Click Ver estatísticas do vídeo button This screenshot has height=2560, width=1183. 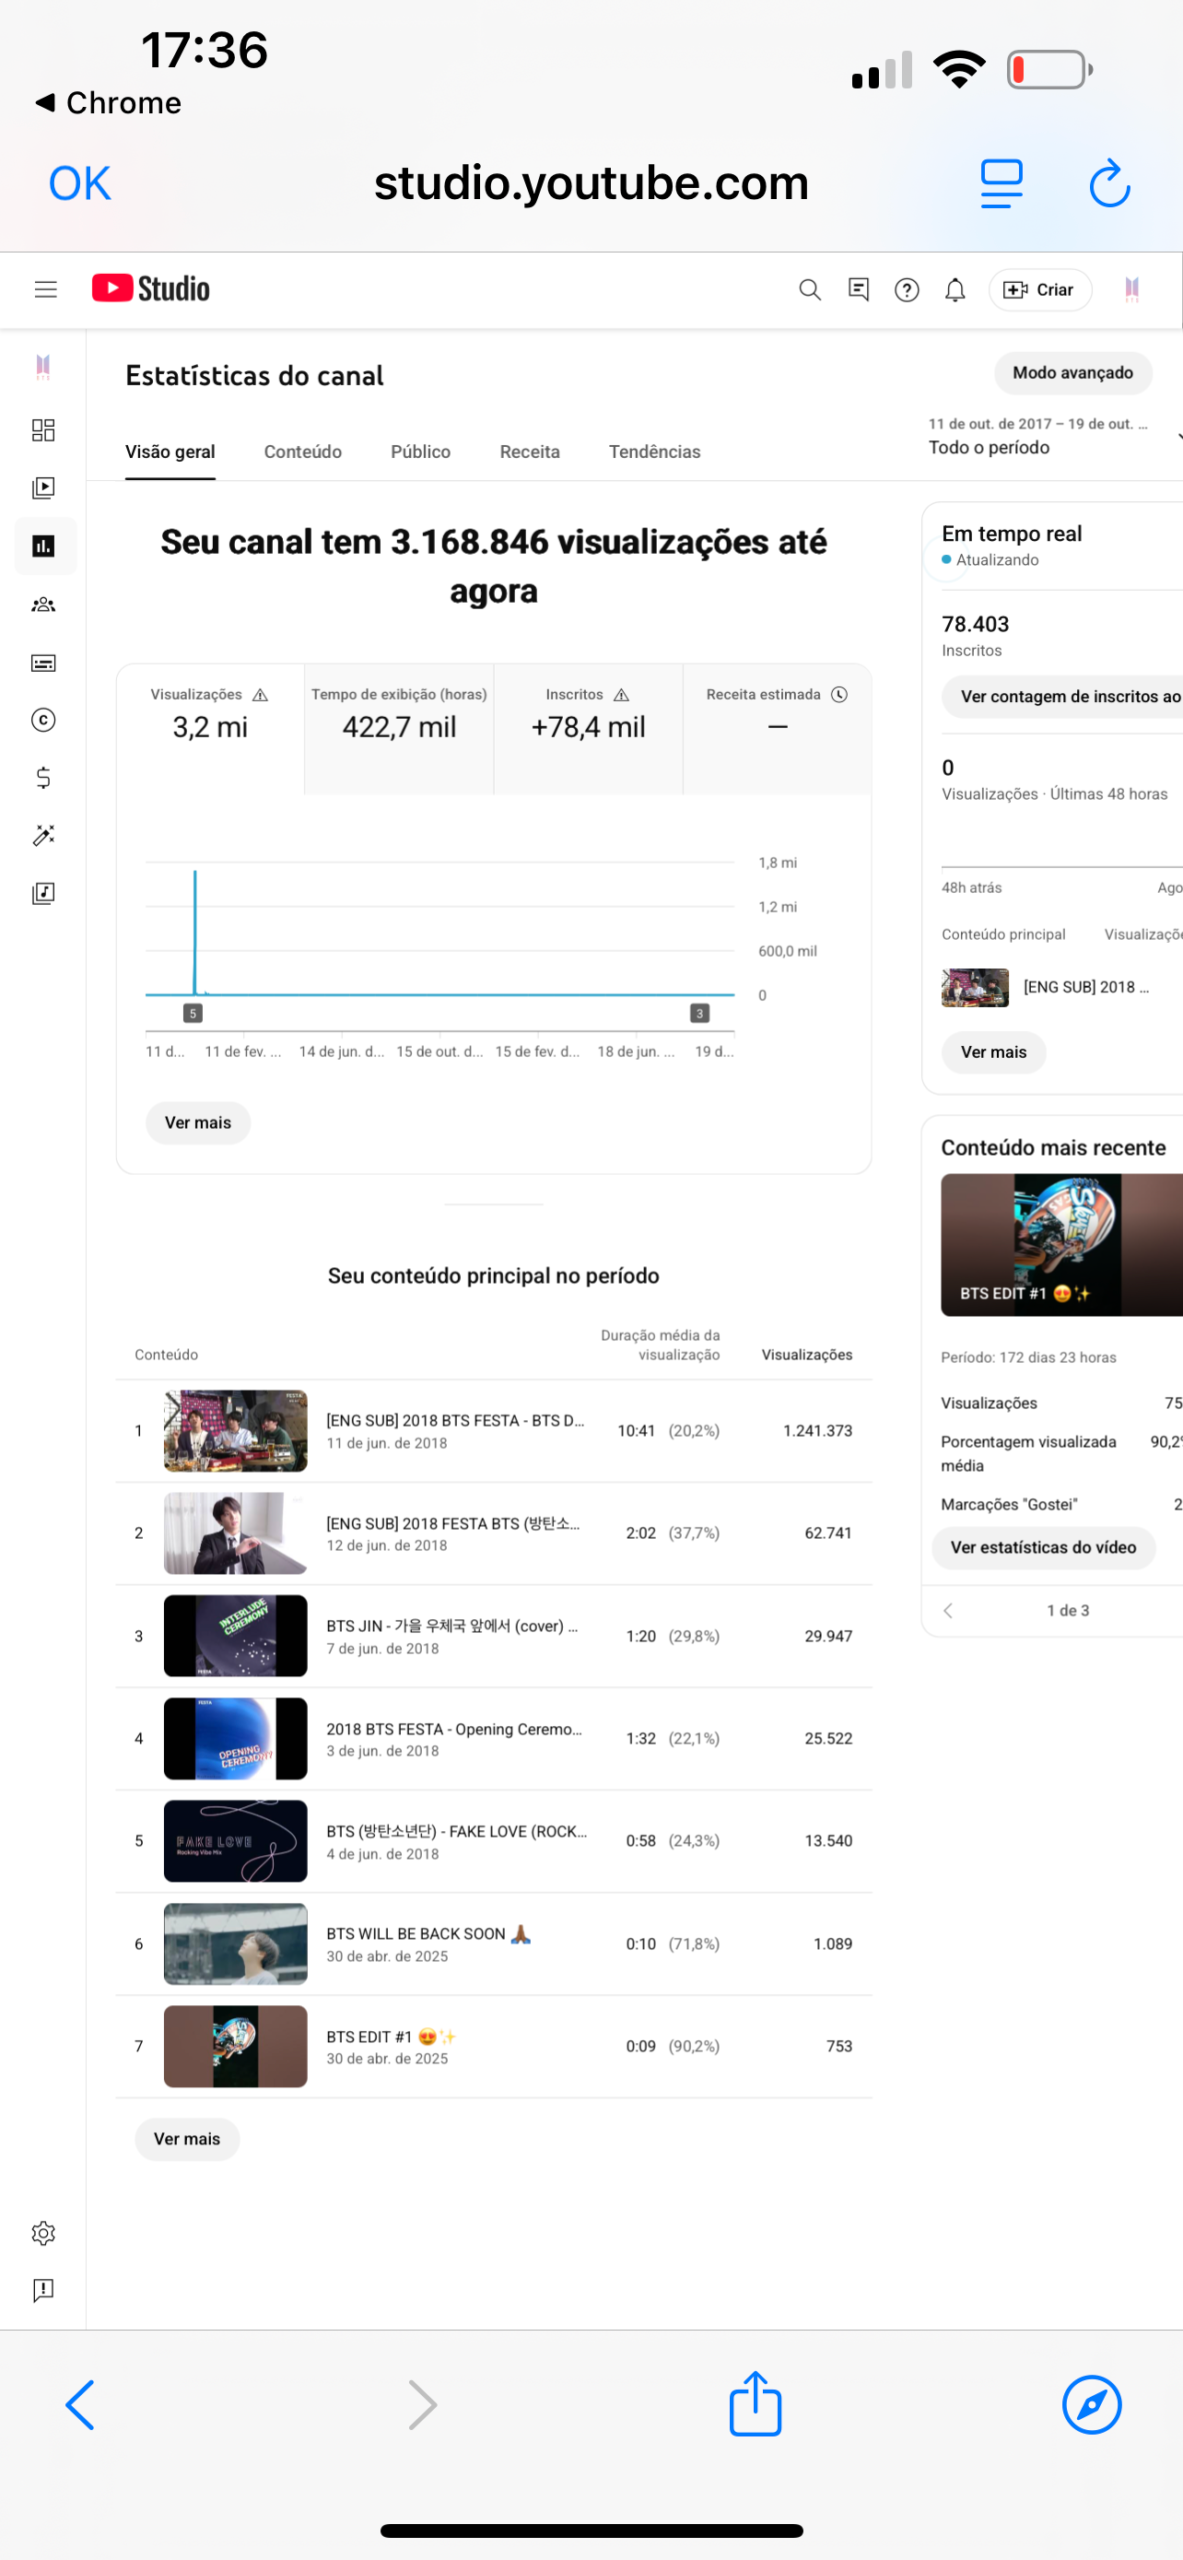coord(1043,1547)
